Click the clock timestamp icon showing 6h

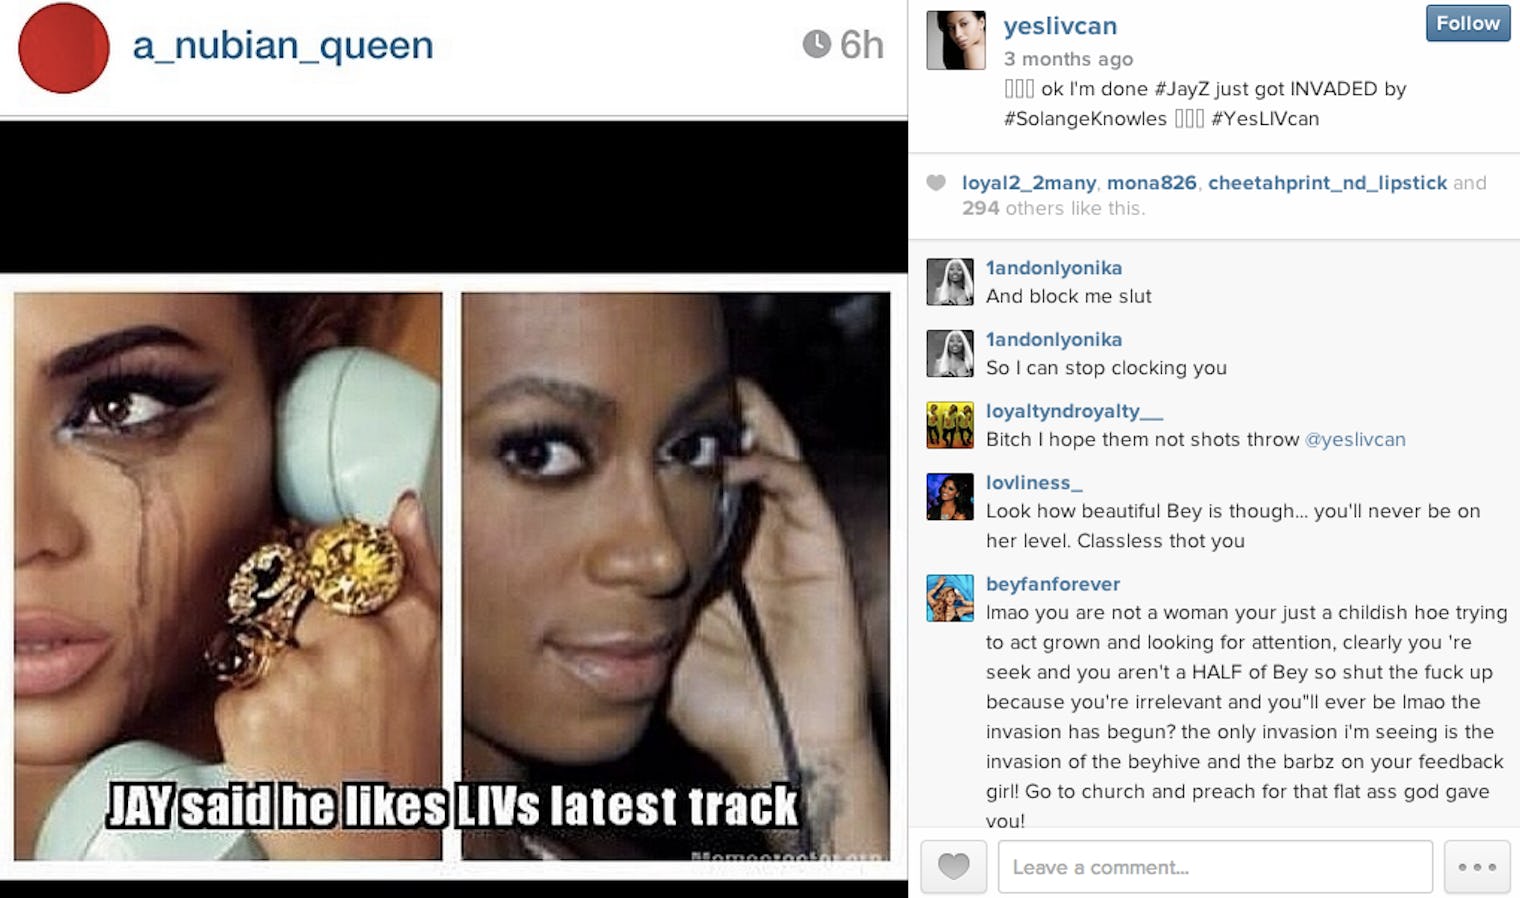click(817, 44)
